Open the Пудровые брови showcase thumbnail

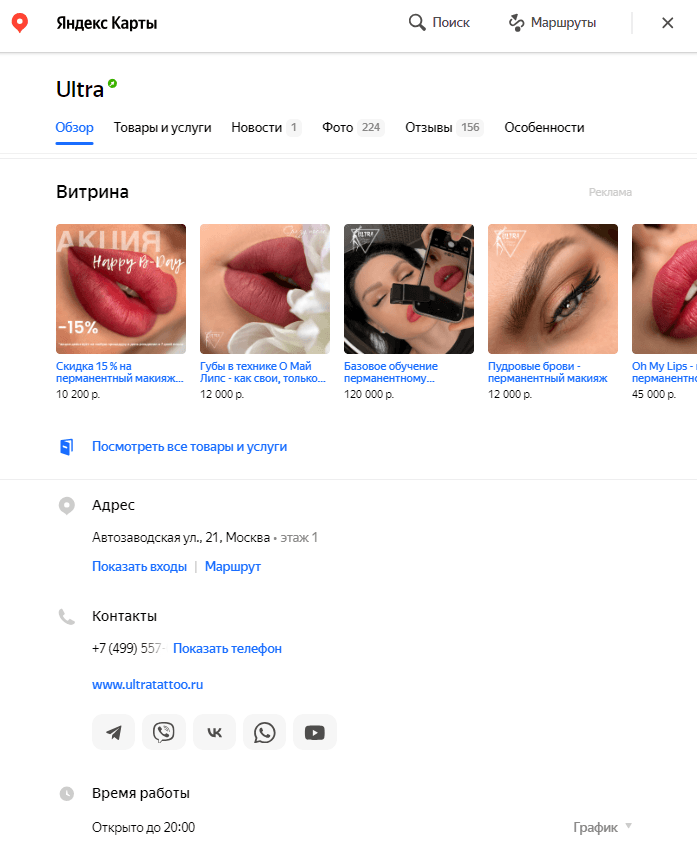(553, 289)
